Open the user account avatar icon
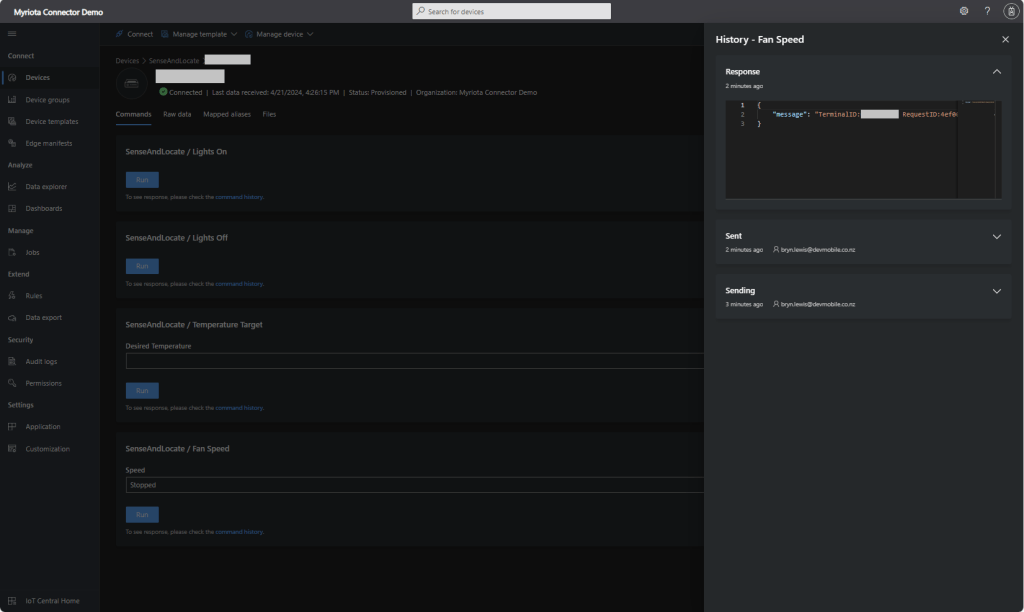Viewport: 1024px width, 612px height. 1010,11
